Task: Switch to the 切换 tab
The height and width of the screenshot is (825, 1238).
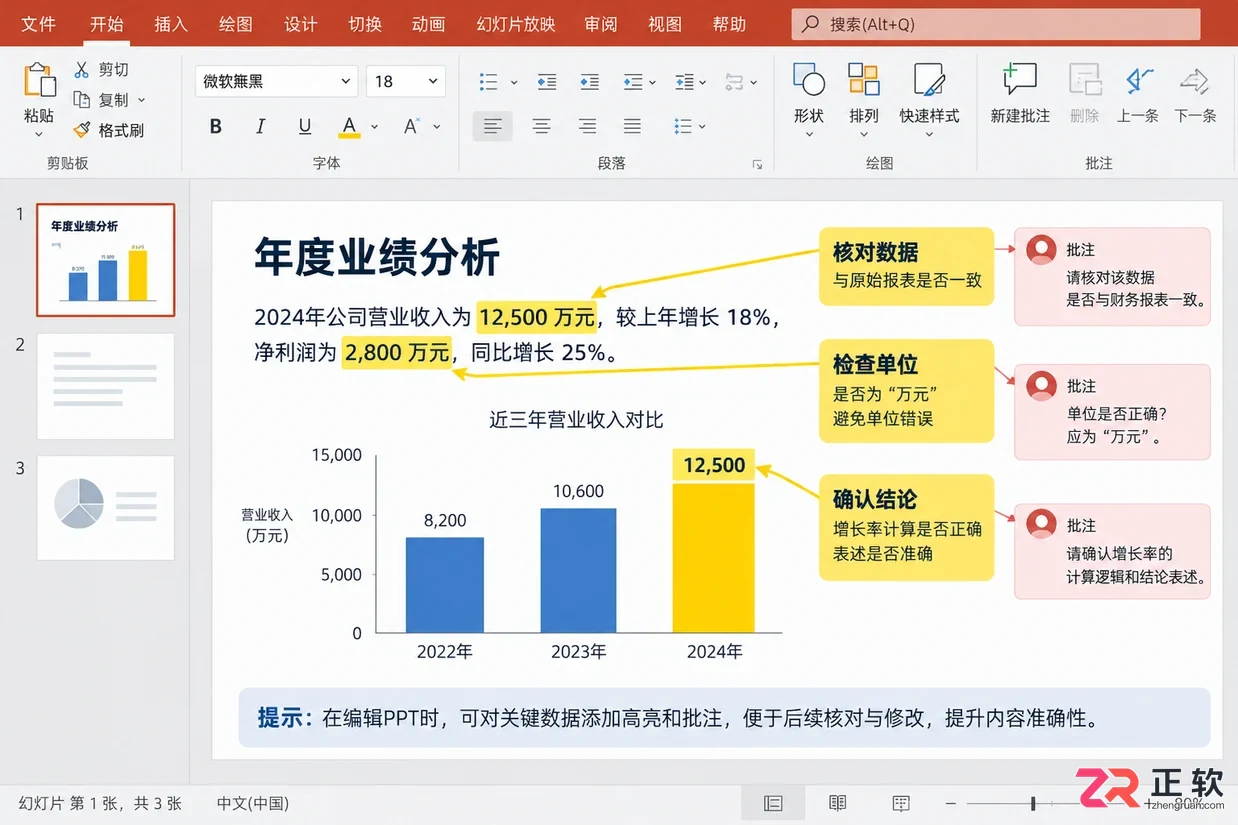Action: coord(365,24)
